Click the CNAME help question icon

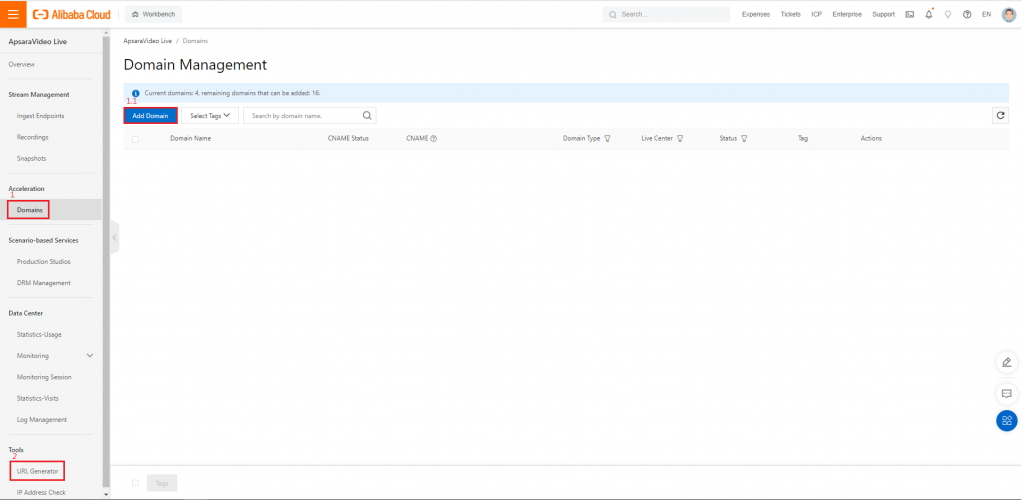point(433,138)
